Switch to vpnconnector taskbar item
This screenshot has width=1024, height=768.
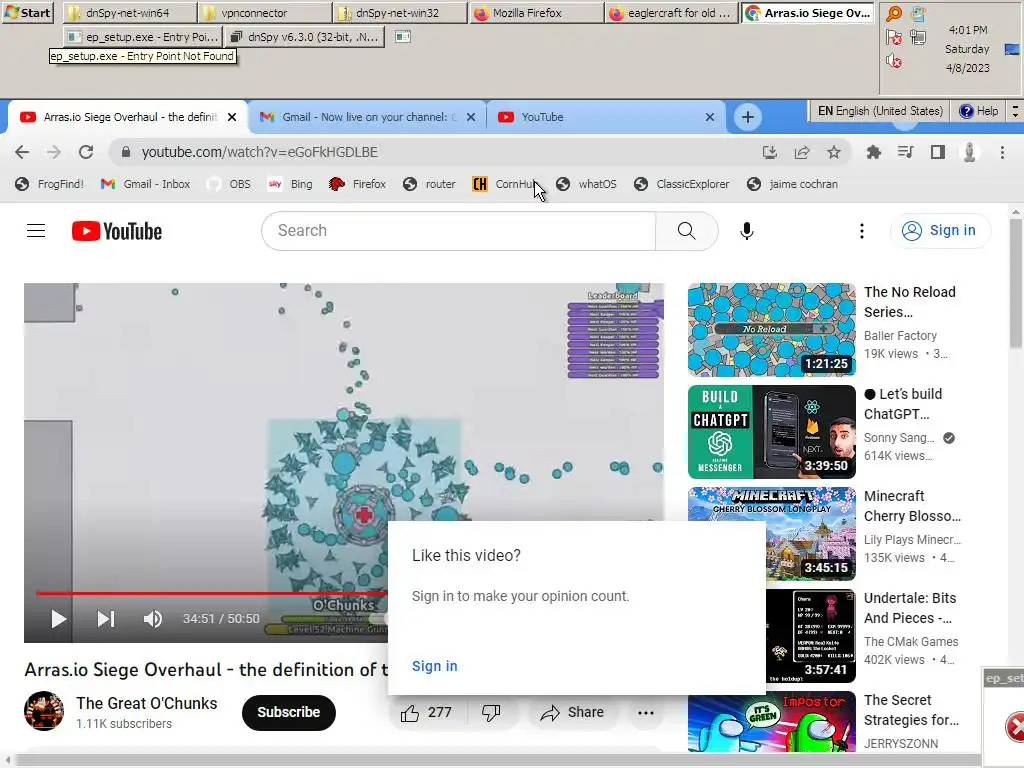pyautogui.click(x=266, y=12)
